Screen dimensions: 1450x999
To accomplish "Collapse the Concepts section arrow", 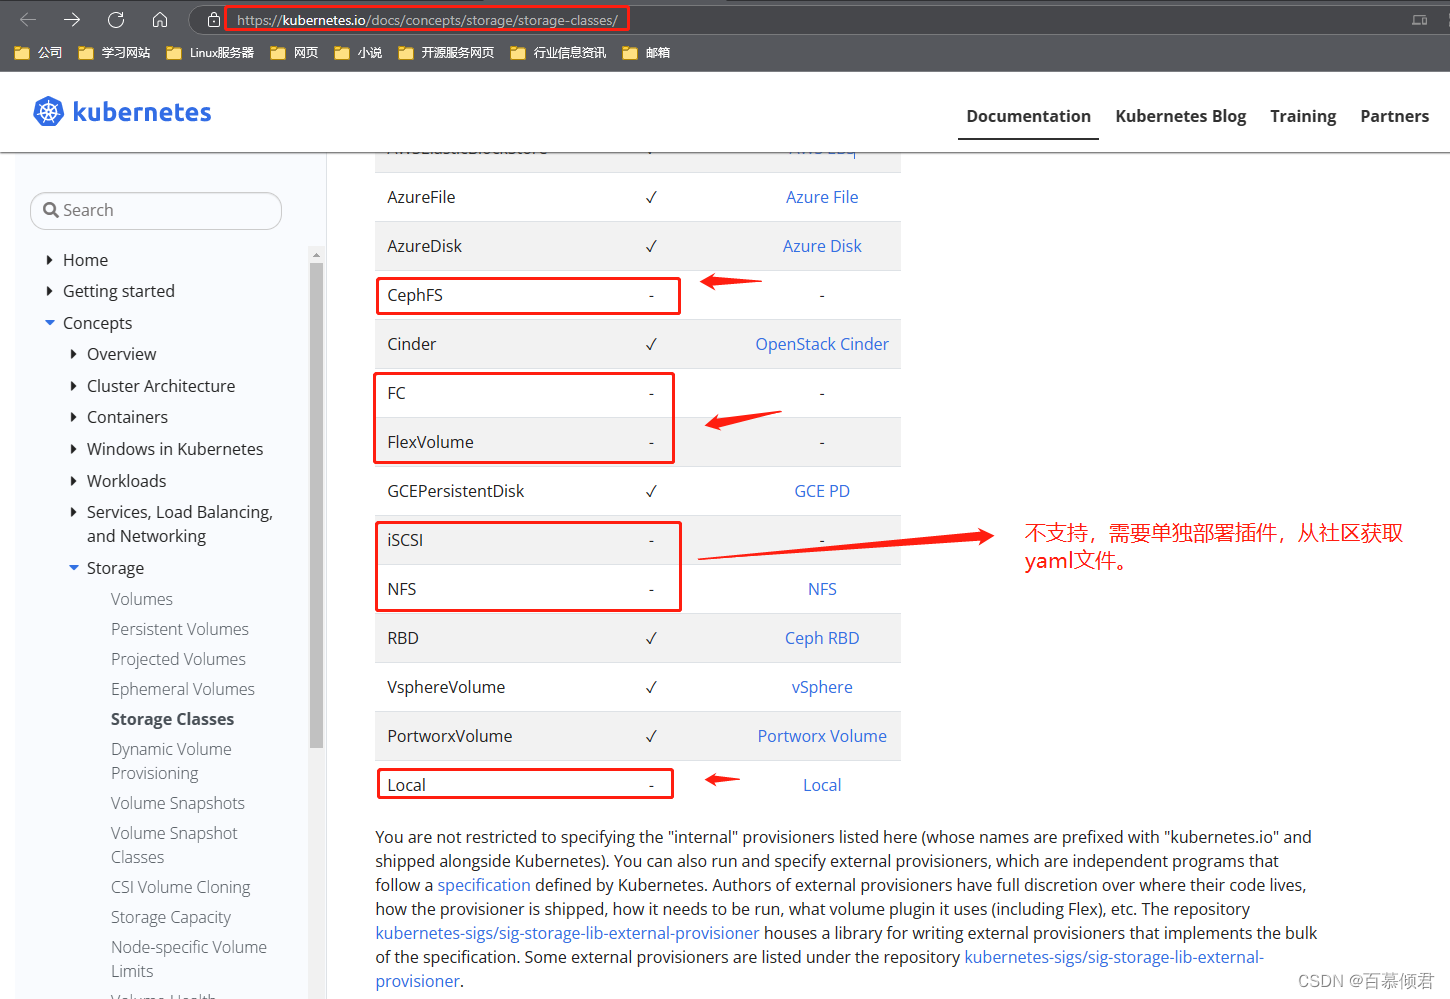I will [50, 323].
